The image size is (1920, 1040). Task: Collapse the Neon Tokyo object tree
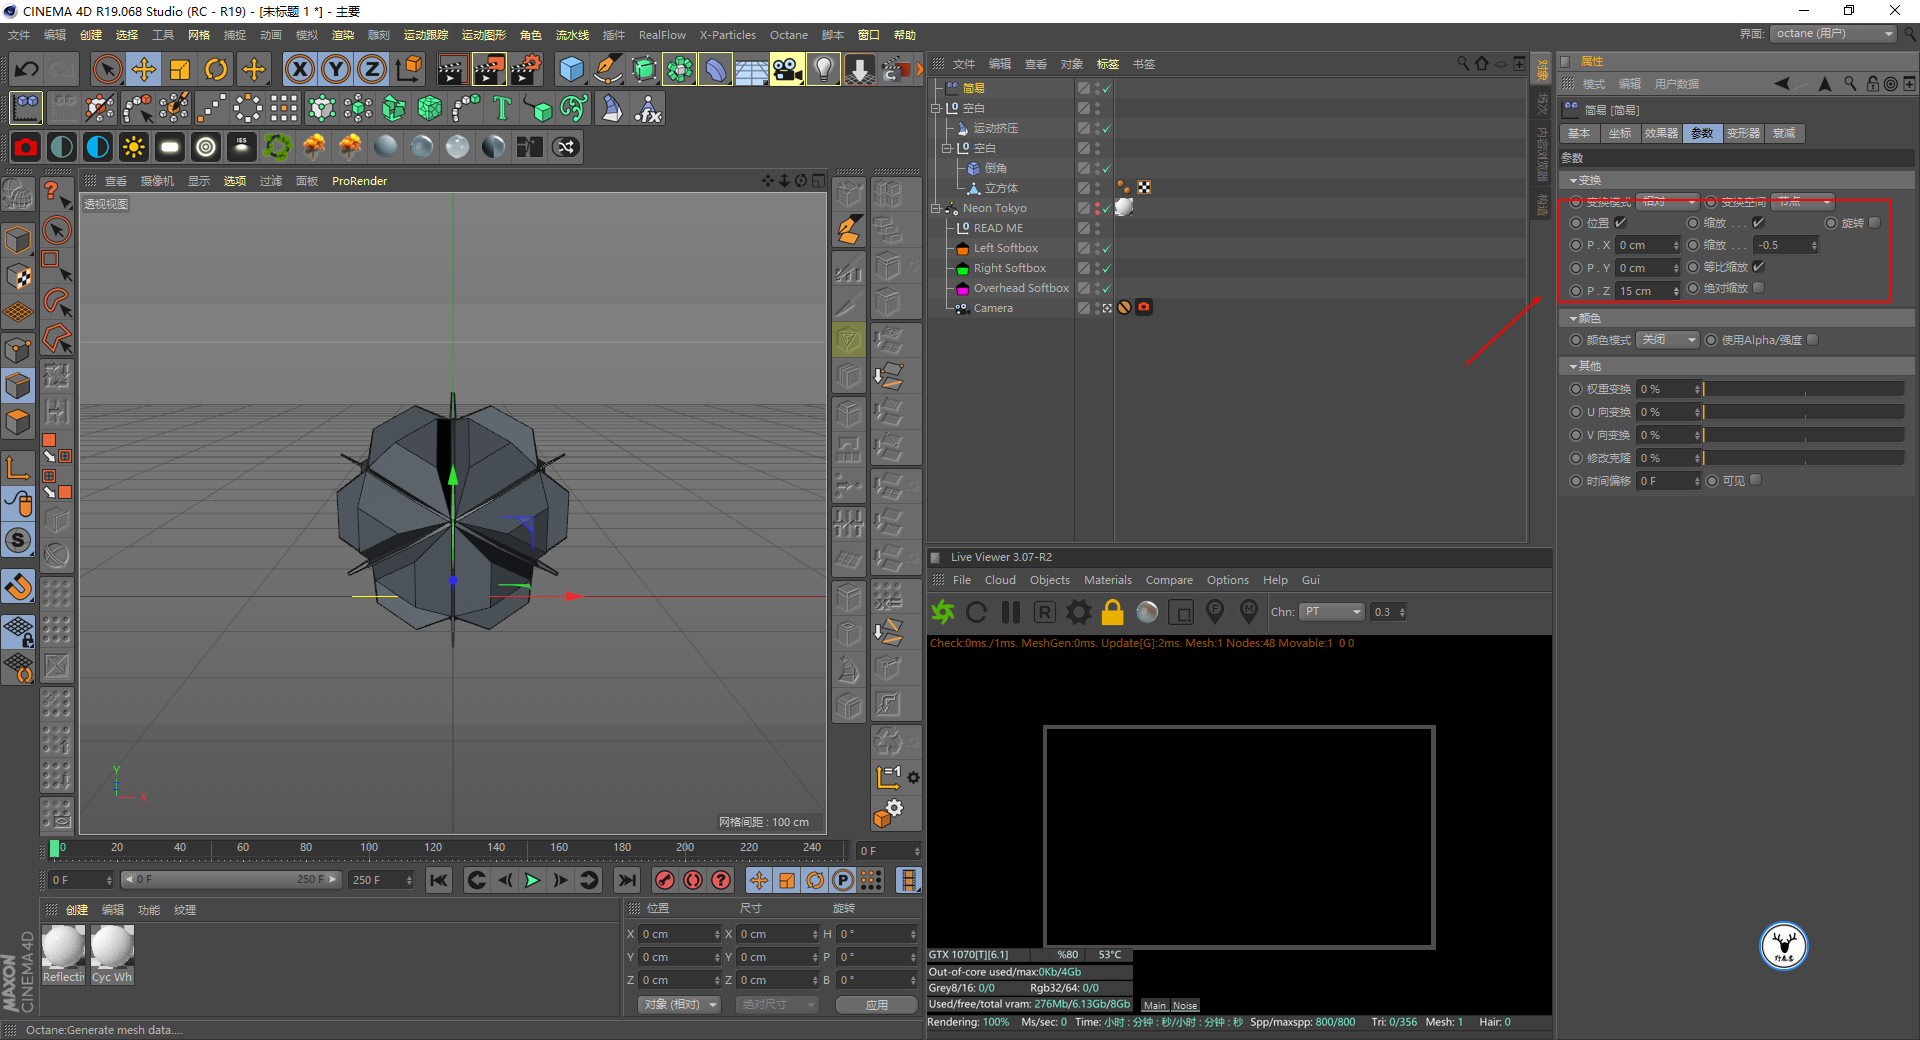pos(935,208)
